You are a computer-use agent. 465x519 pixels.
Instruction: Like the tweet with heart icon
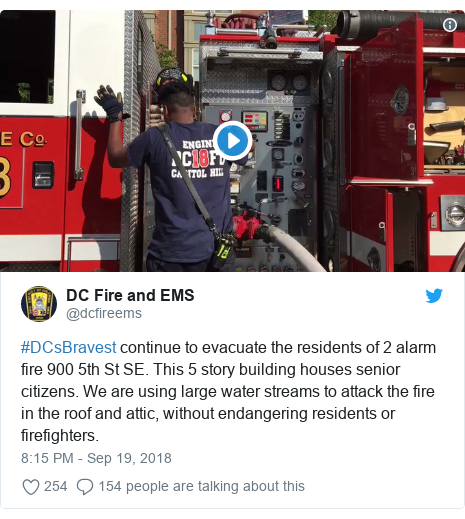31,486
